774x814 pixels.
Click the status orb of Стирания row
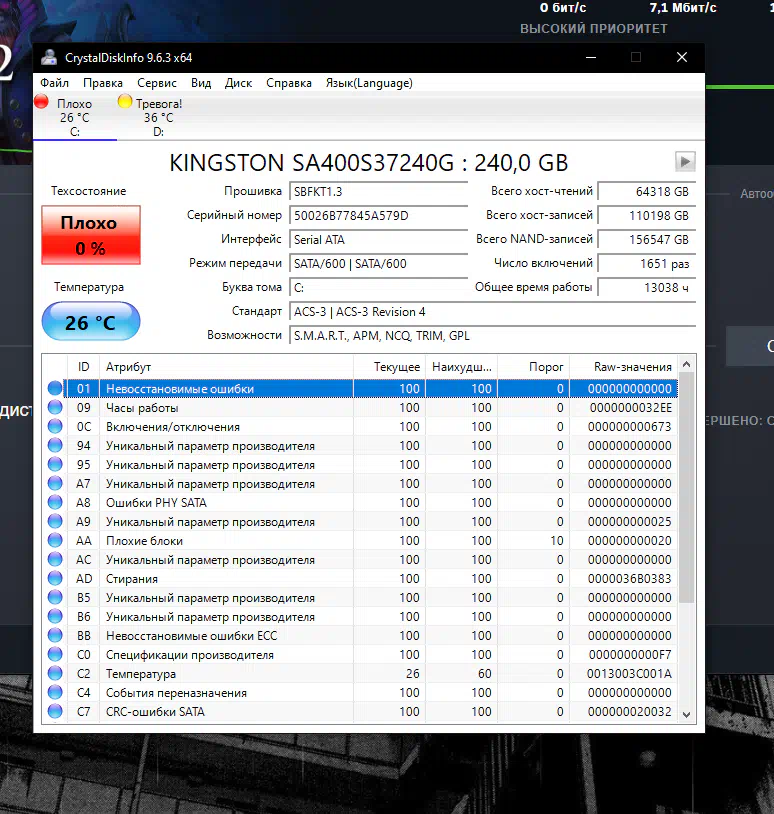[55, 578]
